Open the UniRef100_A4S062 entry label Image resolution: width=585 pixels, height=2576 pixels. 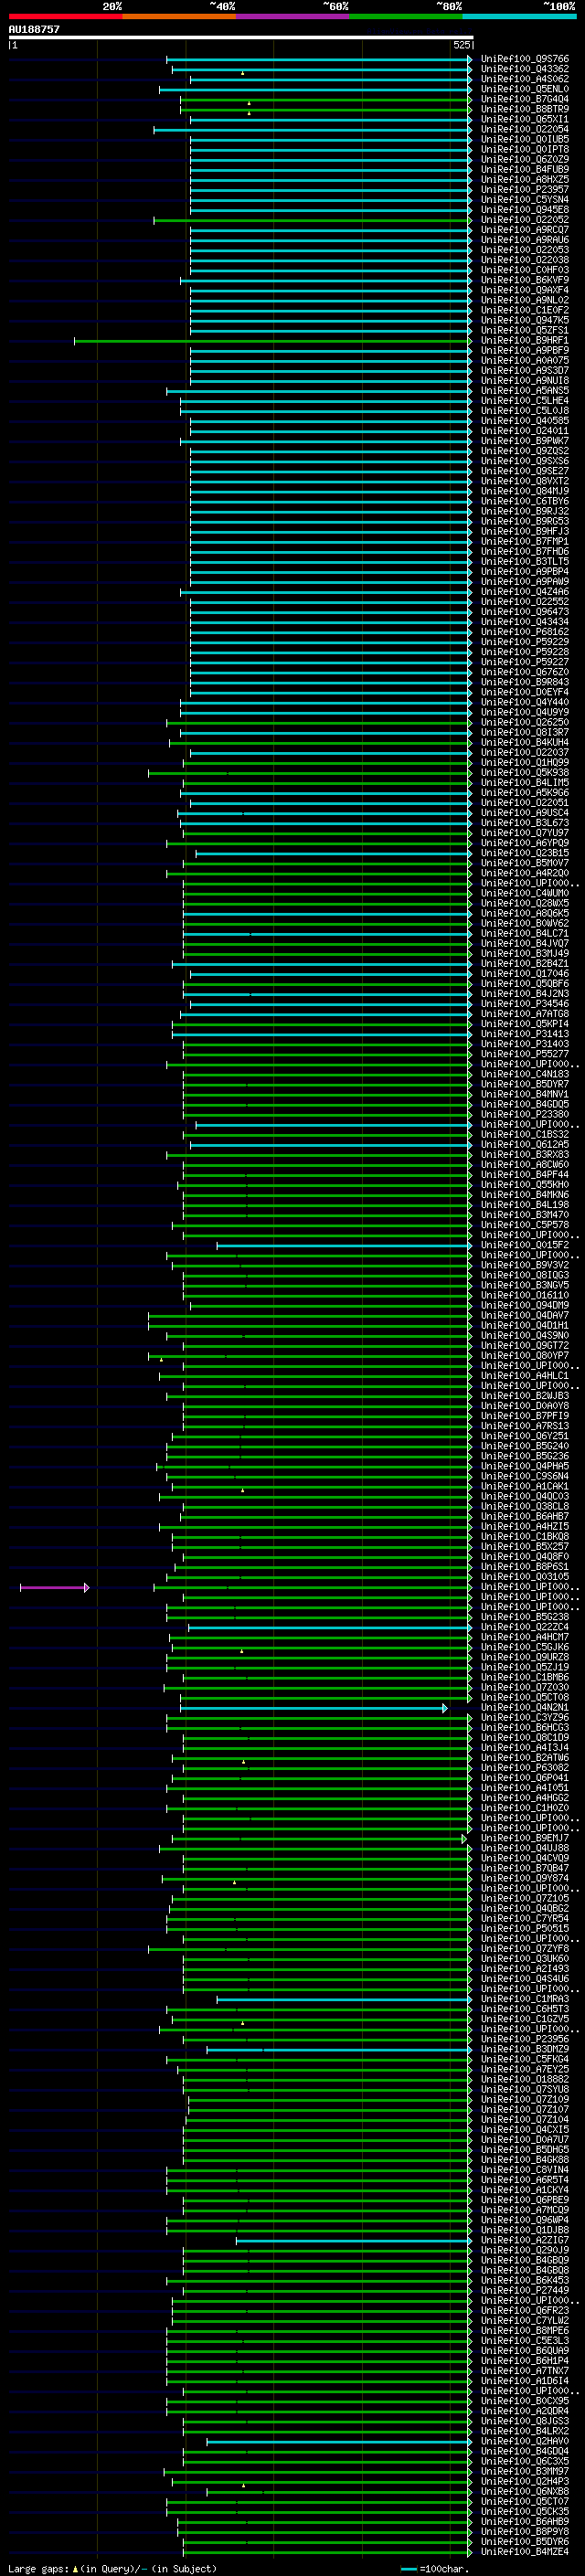tap(525, 79)
